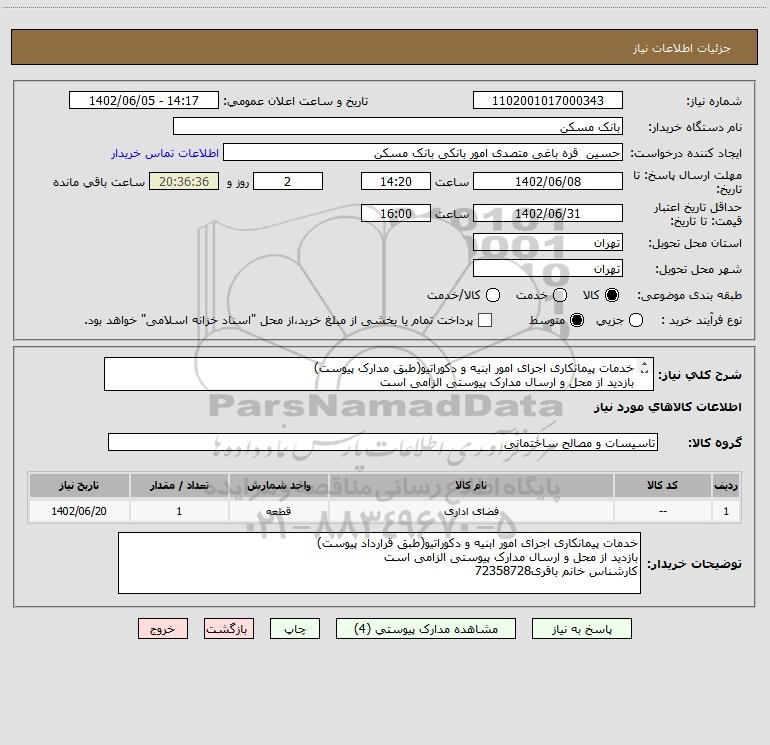The image size is (770, 745).
Task: Click the نام کالا column header
Action: click(471, 485)
